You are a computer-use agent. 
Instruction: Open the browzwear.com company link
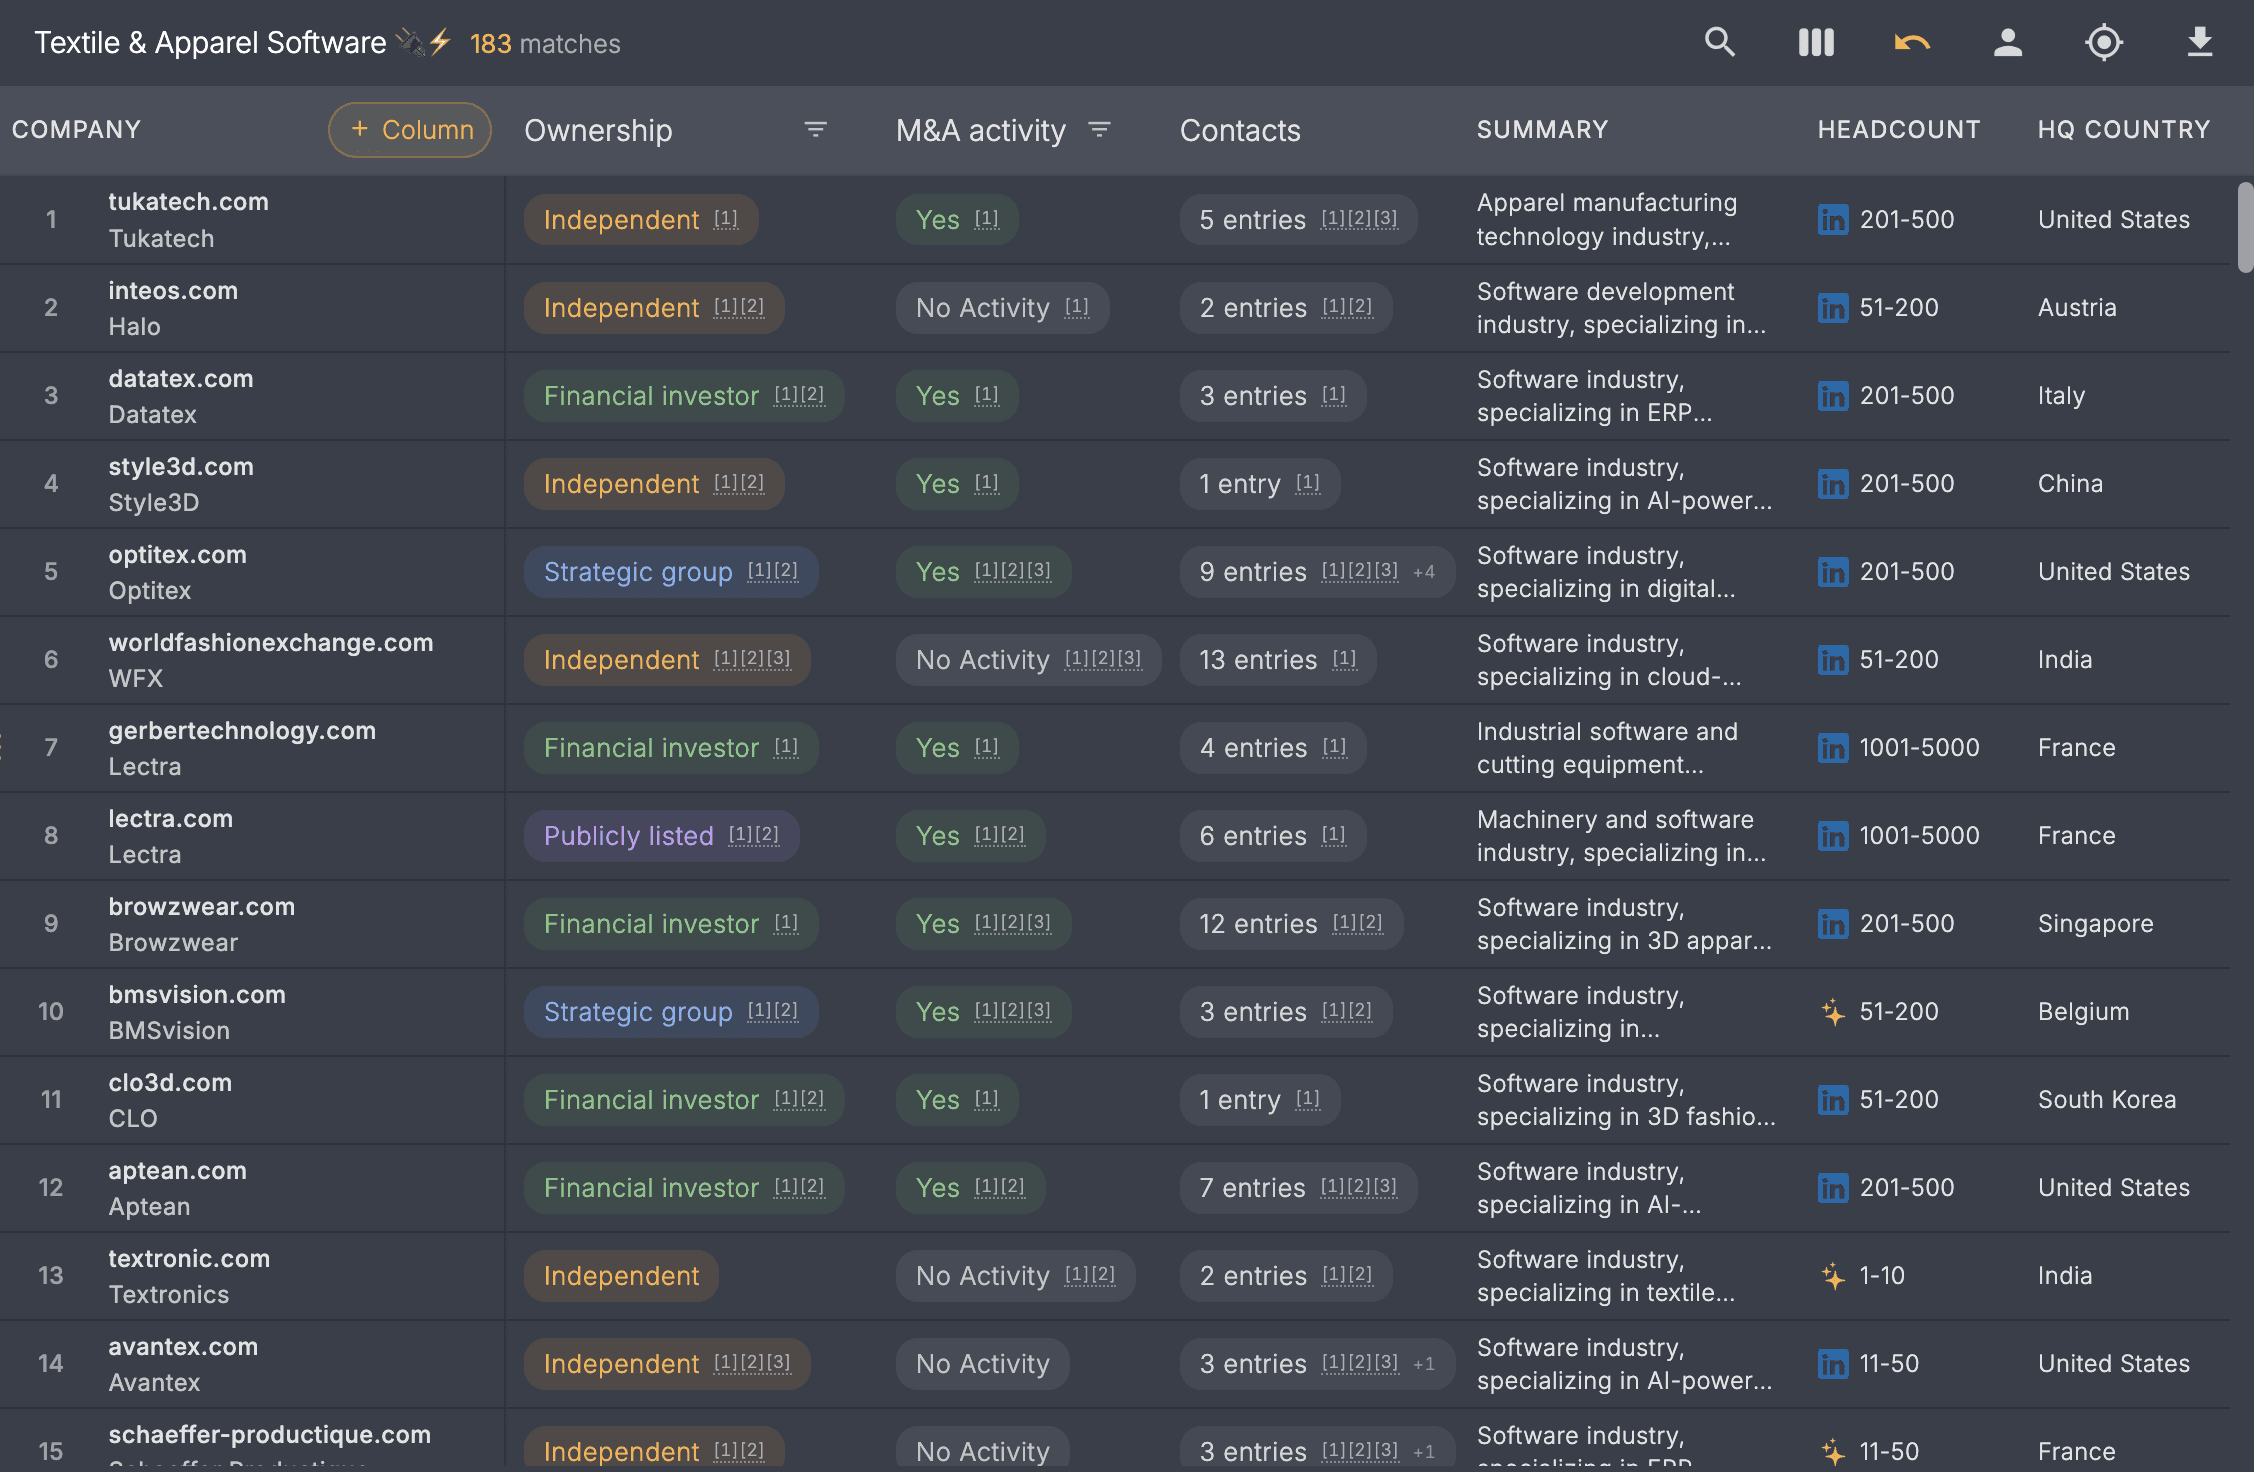202,907
